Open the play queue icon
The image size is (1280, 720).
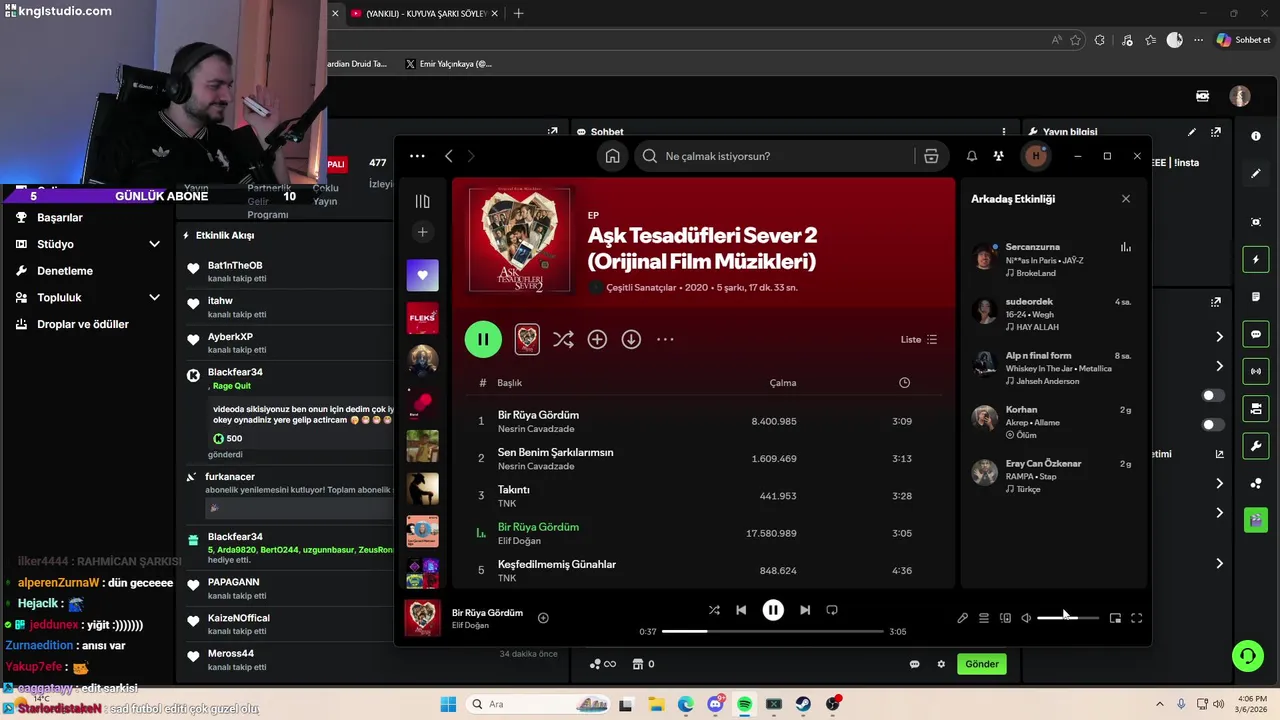[x=984, y=618]
